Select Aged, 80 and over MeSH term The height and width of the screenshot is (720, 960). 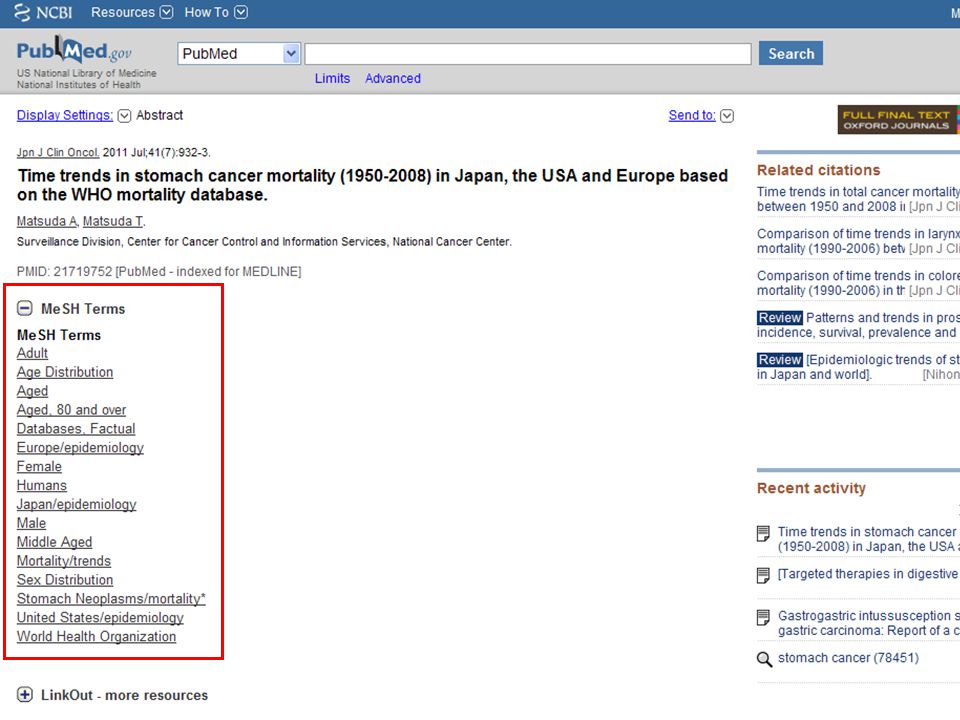[71, 410]
